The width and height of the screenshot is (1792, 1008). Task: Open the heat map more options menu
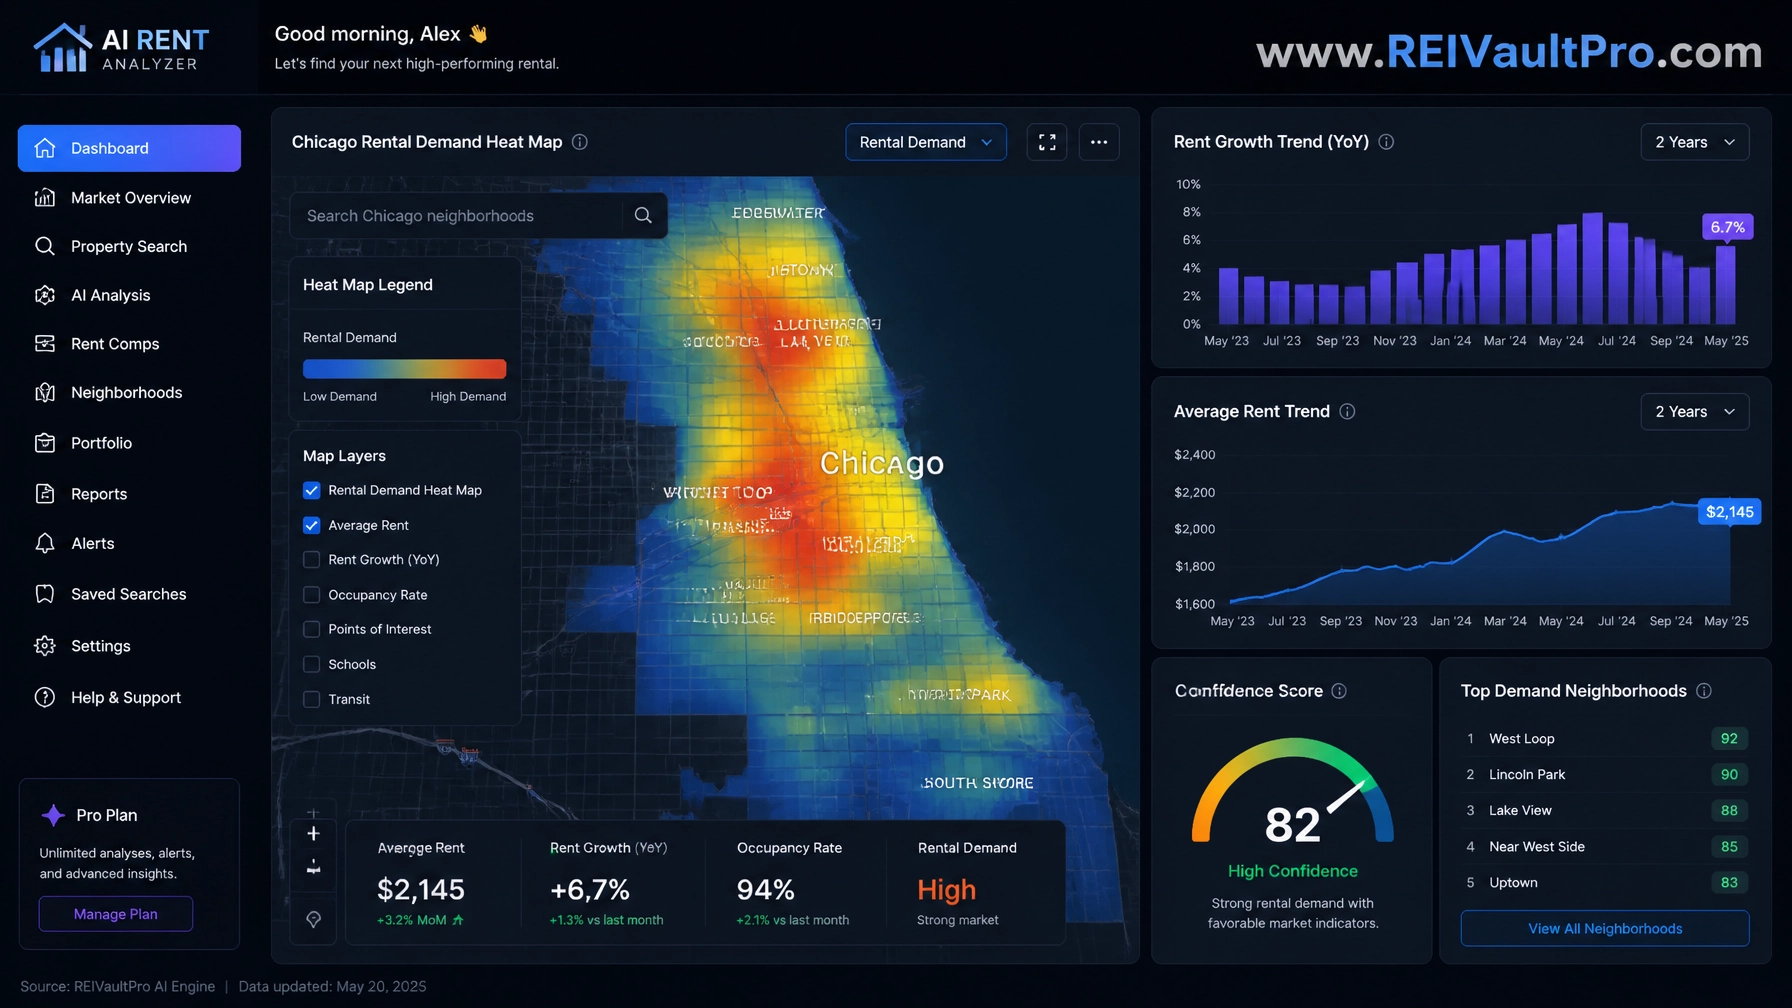pos(1099,142)
